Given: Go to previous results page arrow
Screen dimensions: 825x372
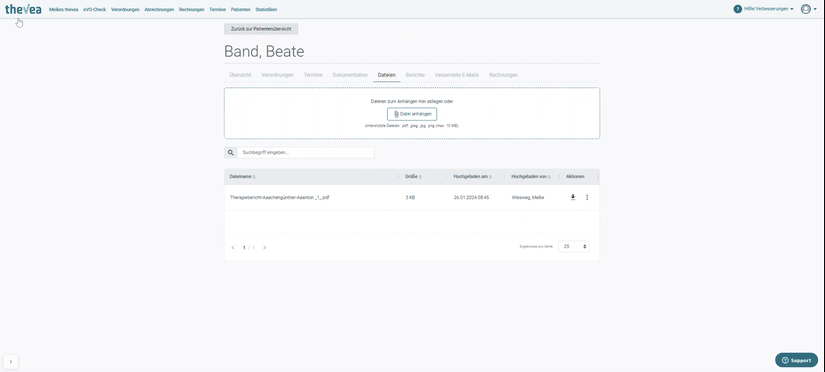Looking at the screenshot, I should click(x=233, y=247).
